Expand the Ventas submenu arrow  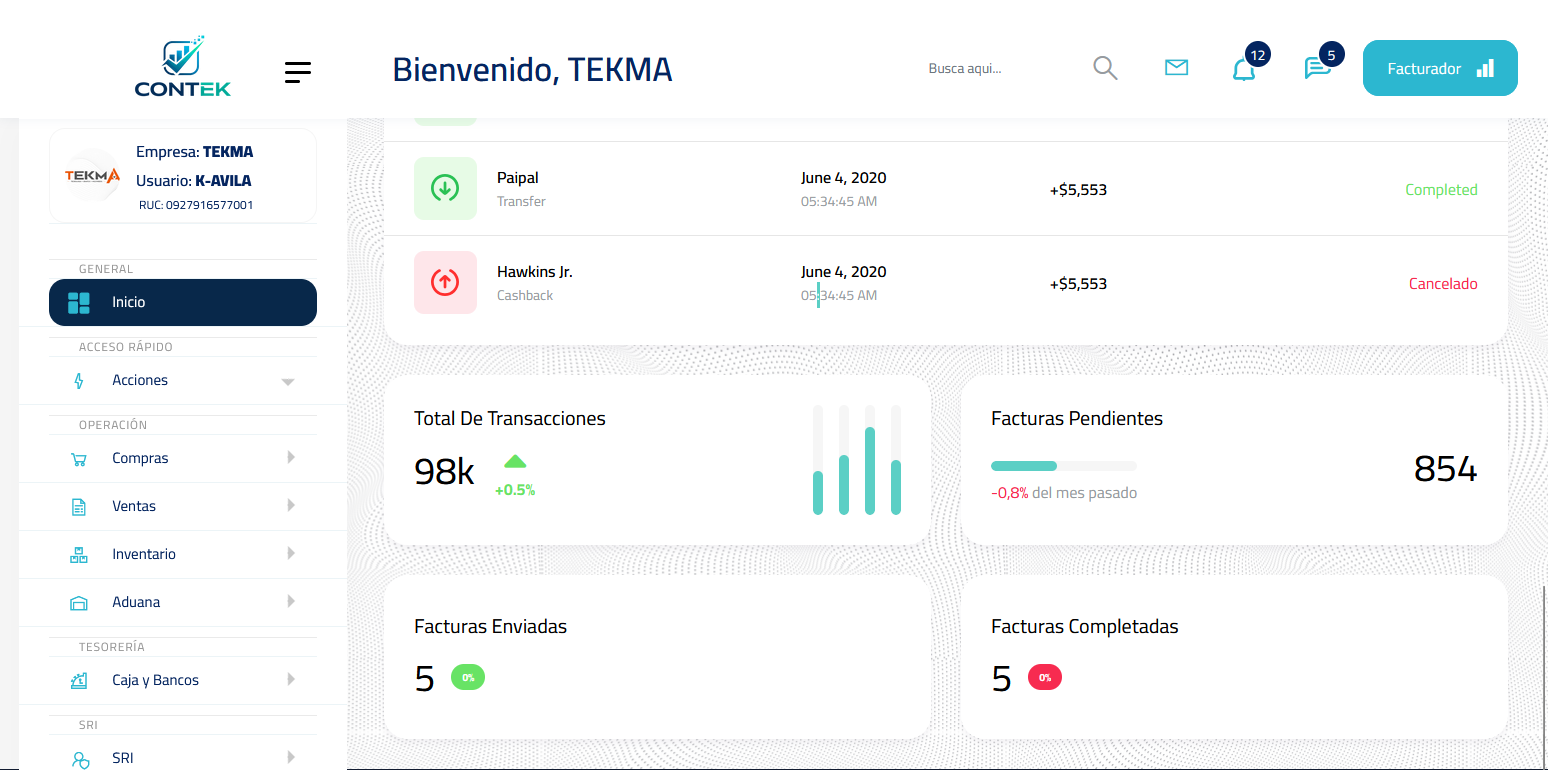point(291,506)
